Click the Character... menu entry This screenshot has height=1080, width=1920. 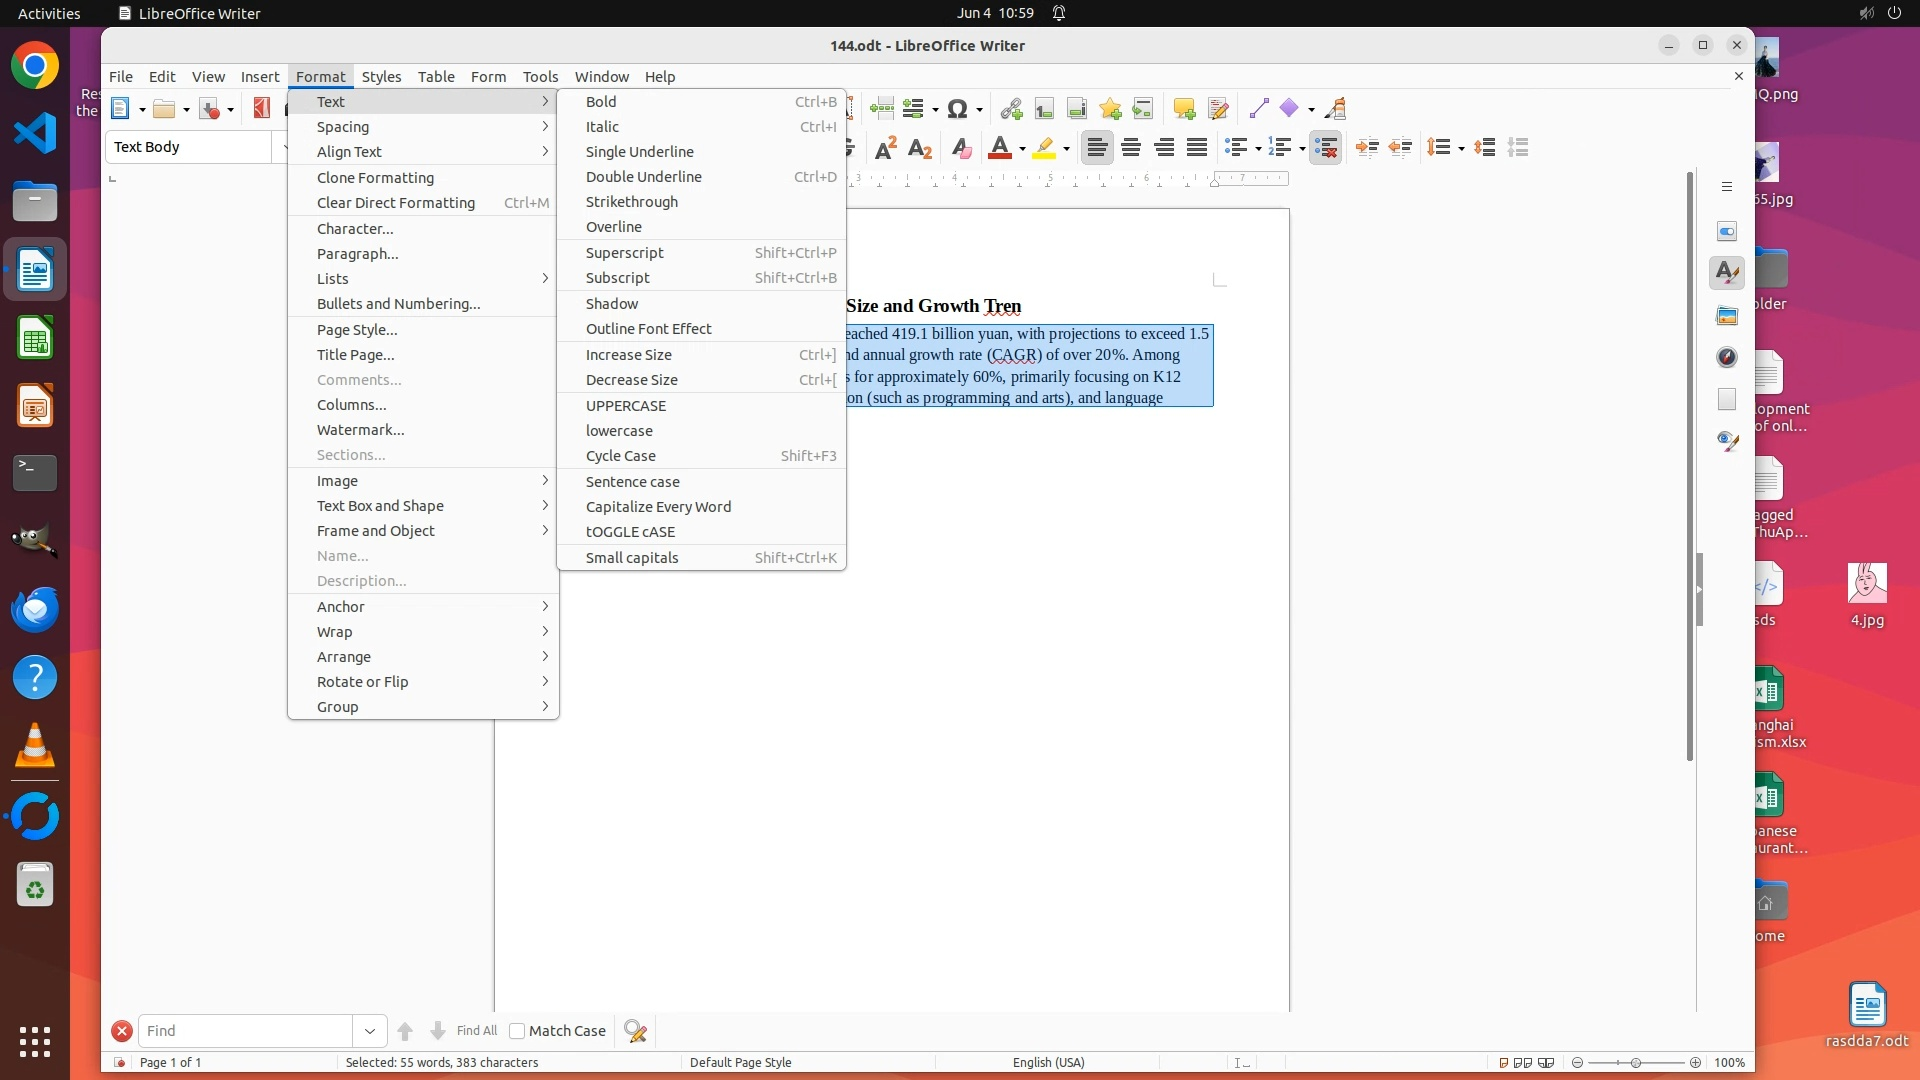(x=355, y=229)
